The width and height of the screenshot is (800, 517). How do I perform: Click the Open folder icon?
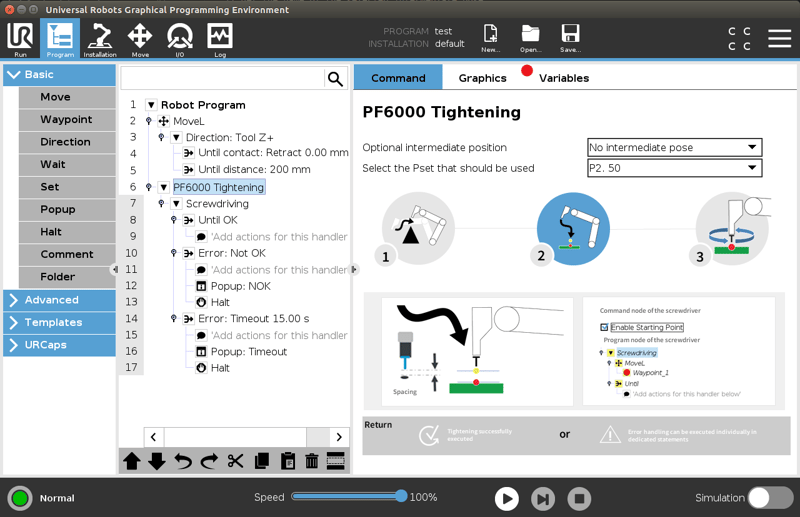(x=530, y=38)
